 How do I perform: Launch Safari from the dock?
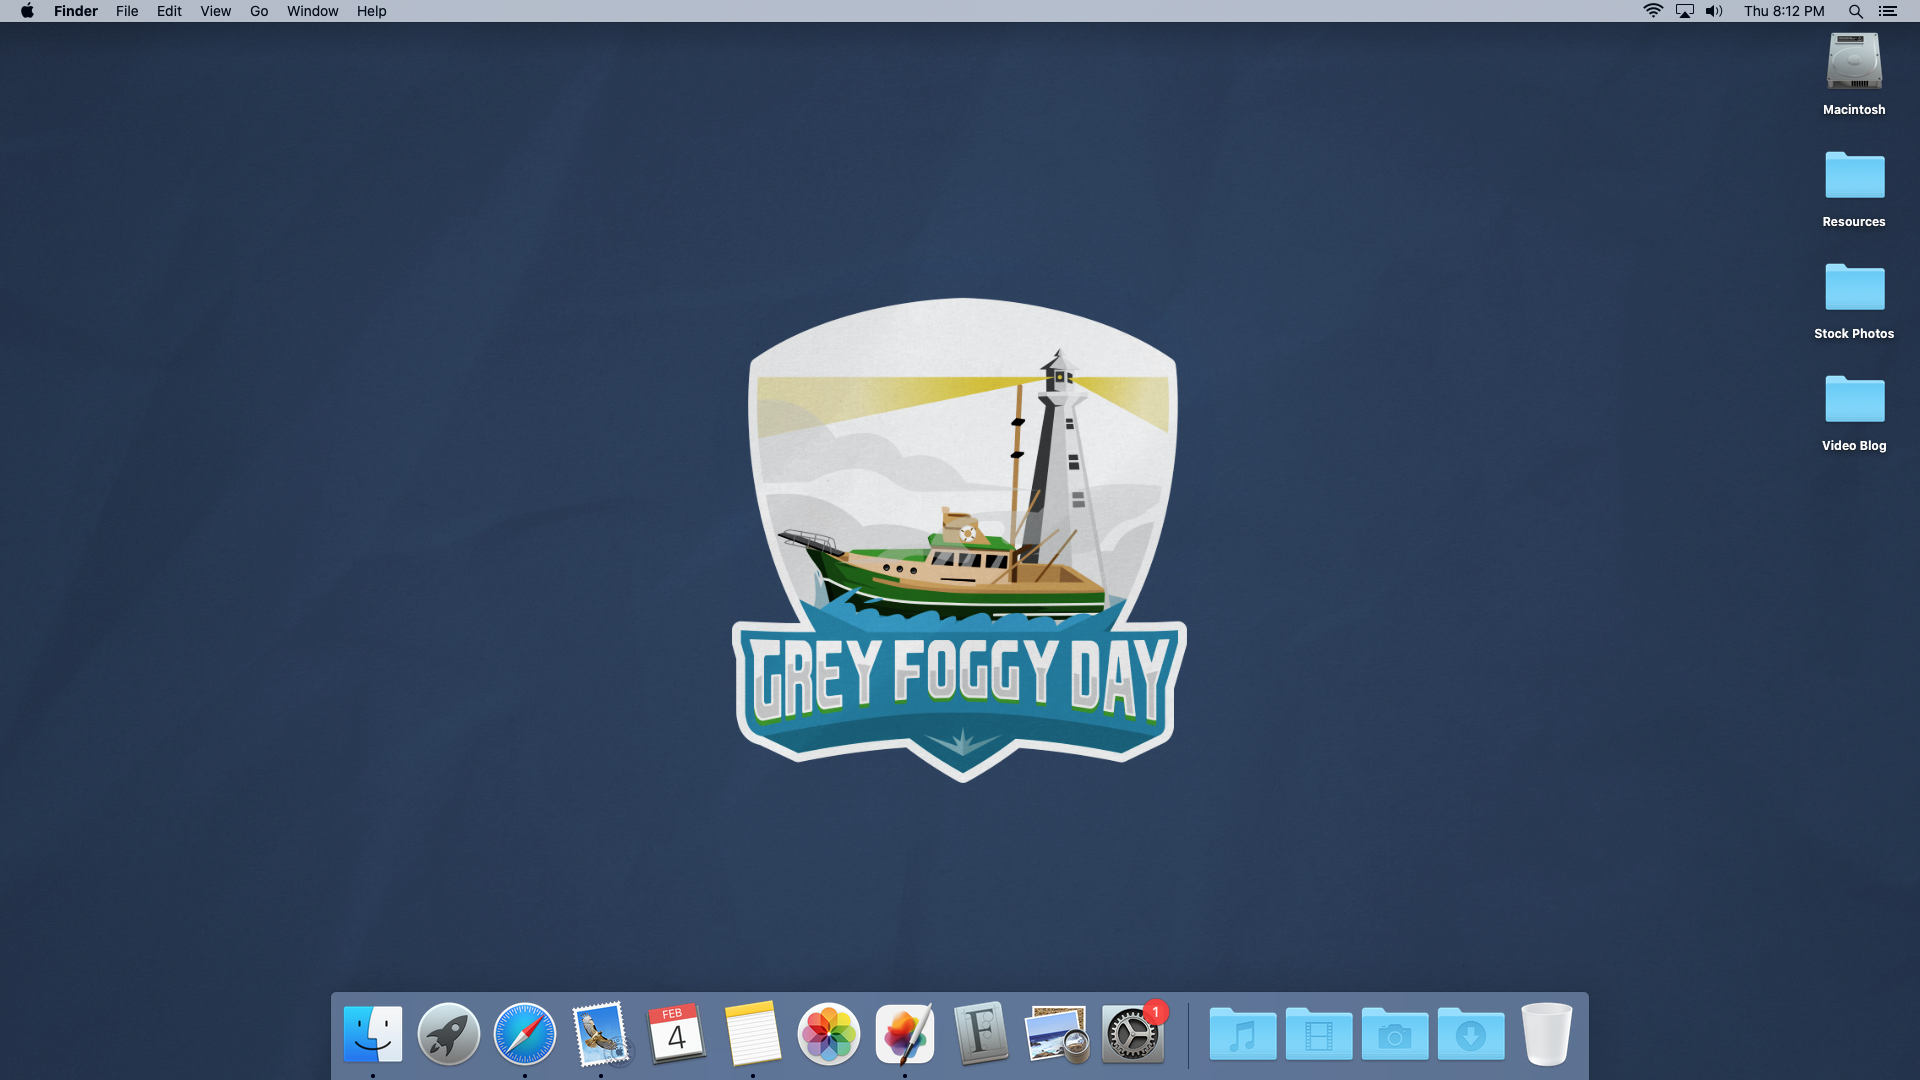(524, 1033)
